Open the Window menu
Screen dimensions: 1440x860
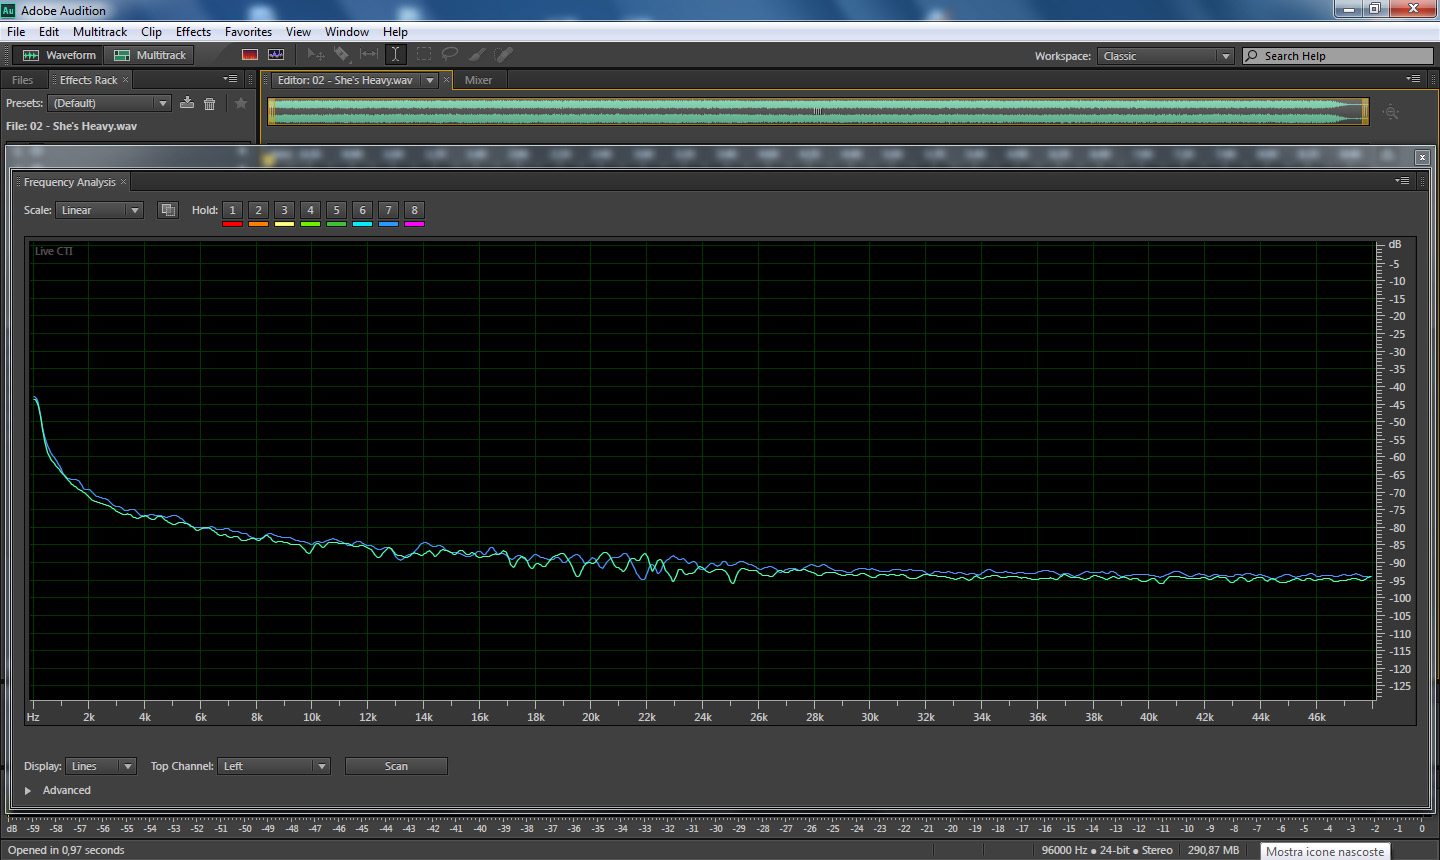(x=347, y=31)
